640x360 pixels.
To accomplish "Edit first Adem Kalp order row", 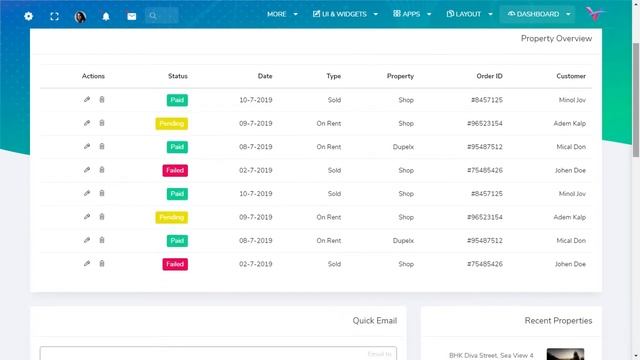I will pos(87,123).
